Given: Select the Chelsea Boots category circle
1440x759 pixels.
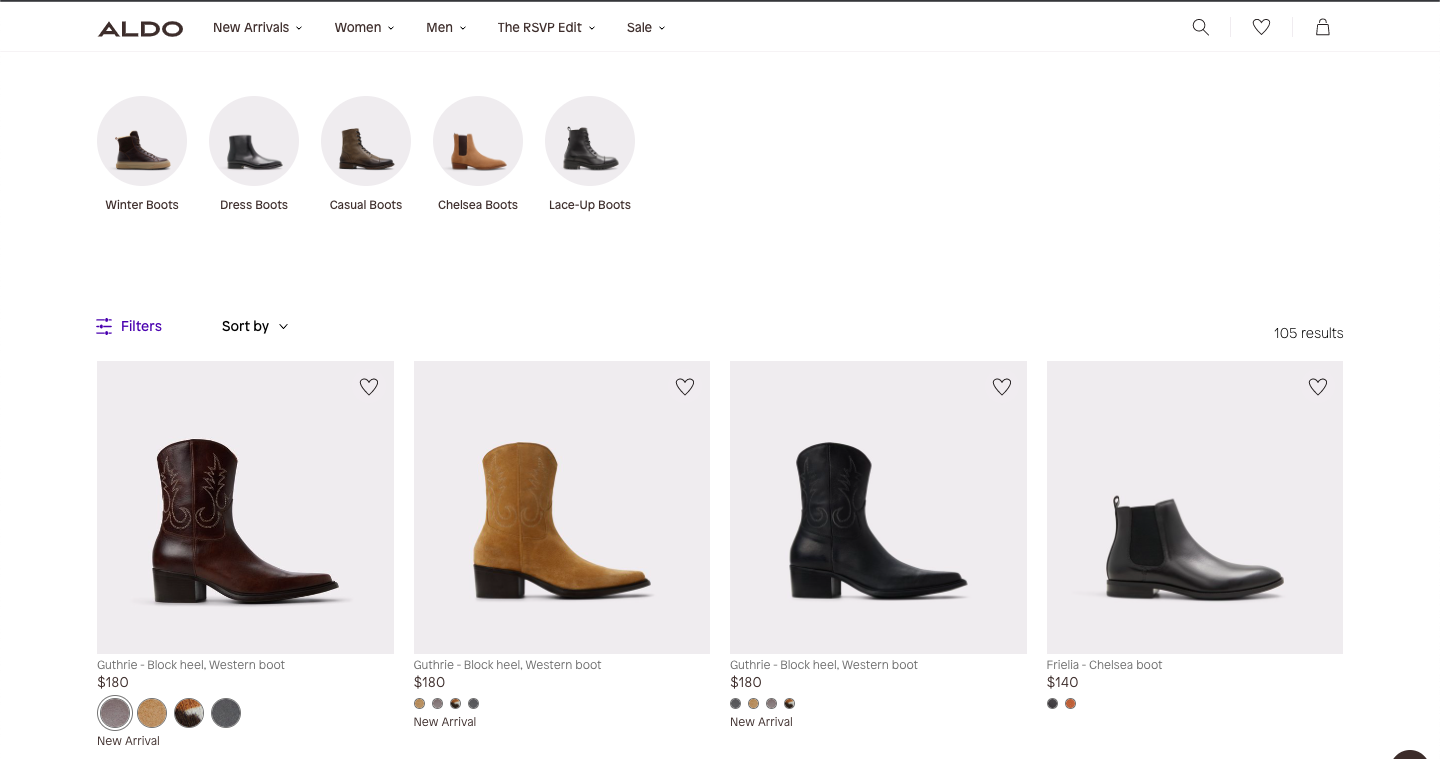Looking at the screenshot, I should tap(478, 141).
